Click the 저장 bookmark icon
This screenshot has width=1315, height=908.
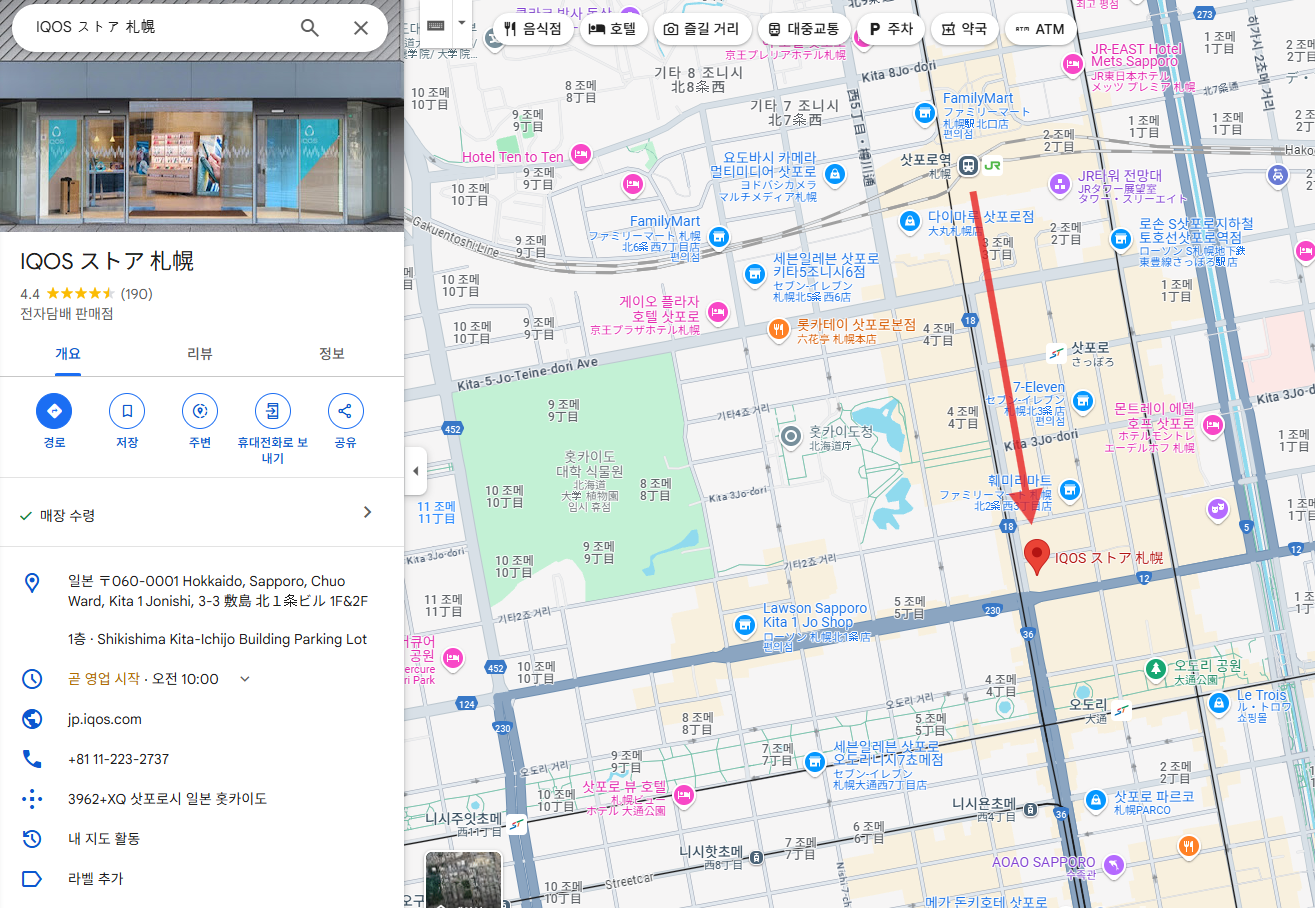[127, 411]
